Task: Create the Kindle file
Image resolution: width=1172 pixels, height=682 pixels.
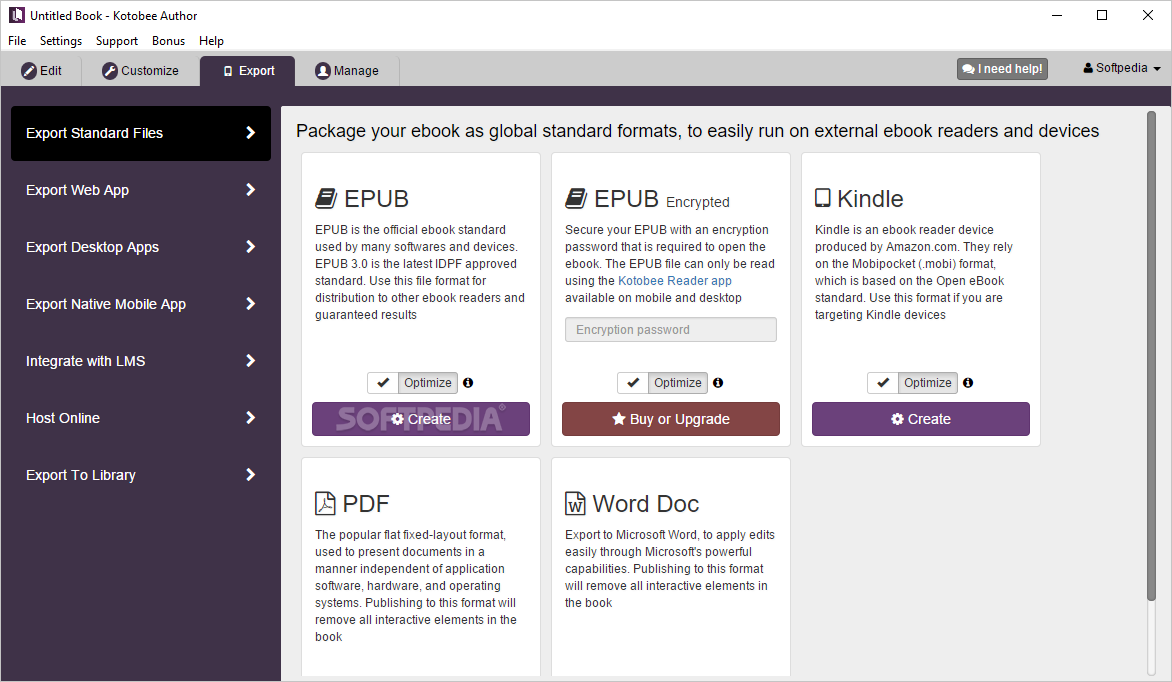Action: coord(921,419)
